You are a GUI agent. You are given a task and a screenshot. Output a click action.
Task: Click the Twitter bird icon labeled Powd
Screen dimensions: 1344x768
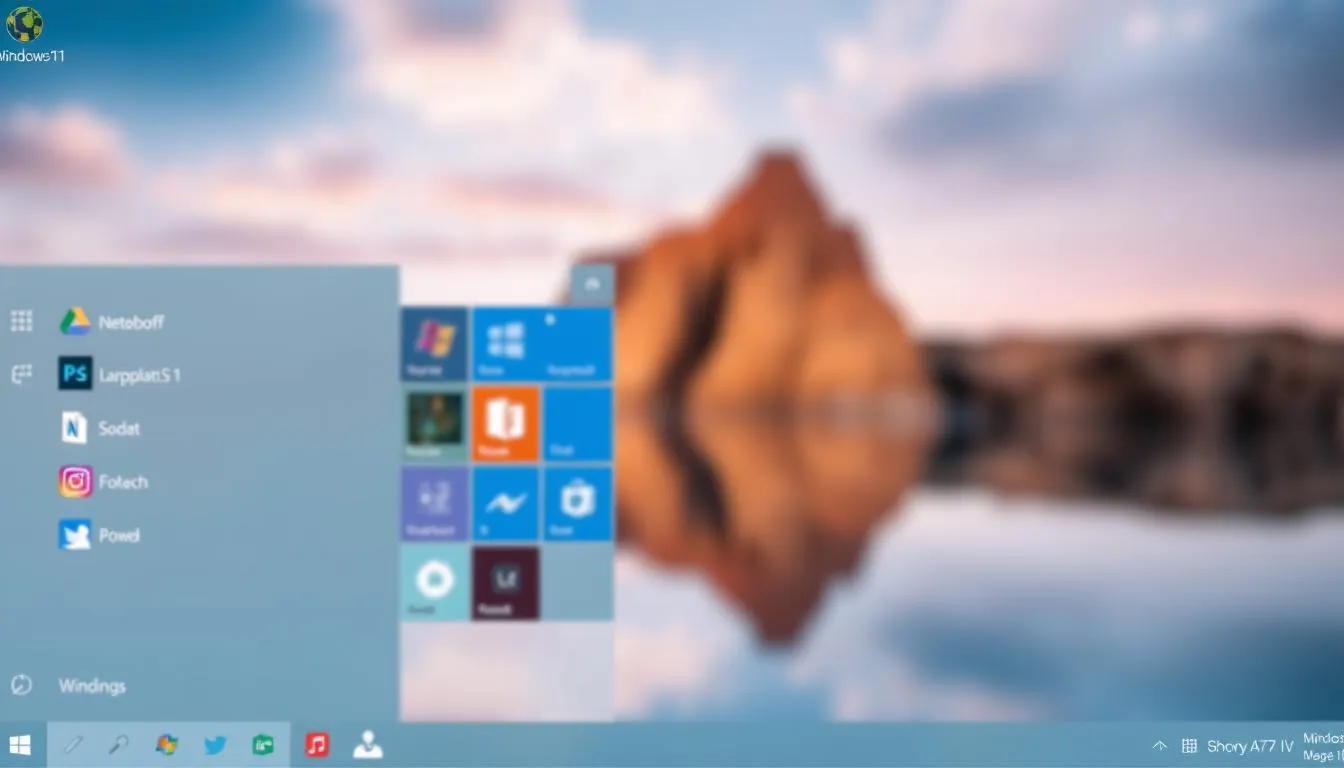click(75, 535)
